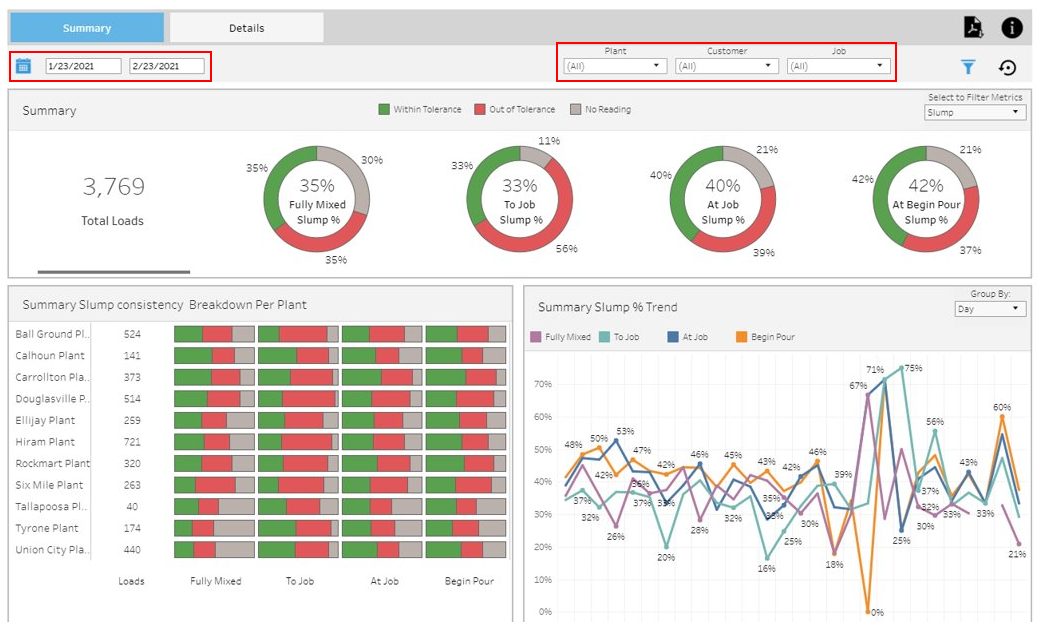The image size is (1057, 644).
Task: Select the Hiram Plant row label
Action: point(45,442)
